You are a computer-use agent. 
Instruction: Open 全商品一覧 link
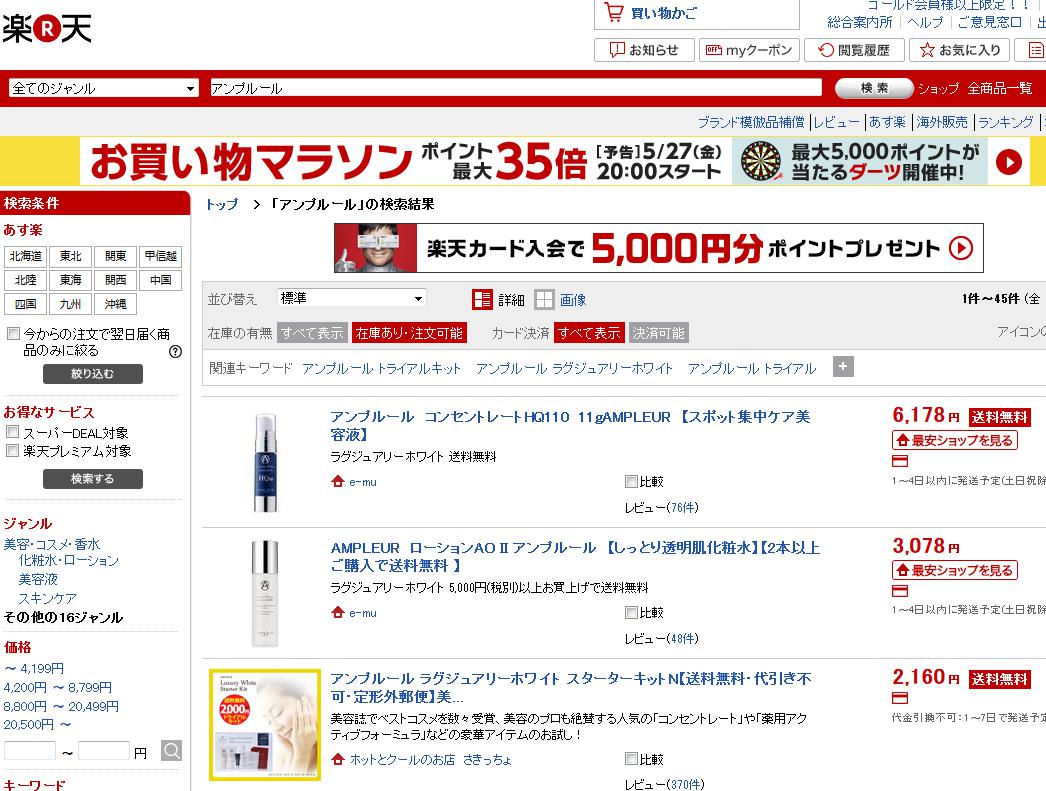pos(1000,88)
